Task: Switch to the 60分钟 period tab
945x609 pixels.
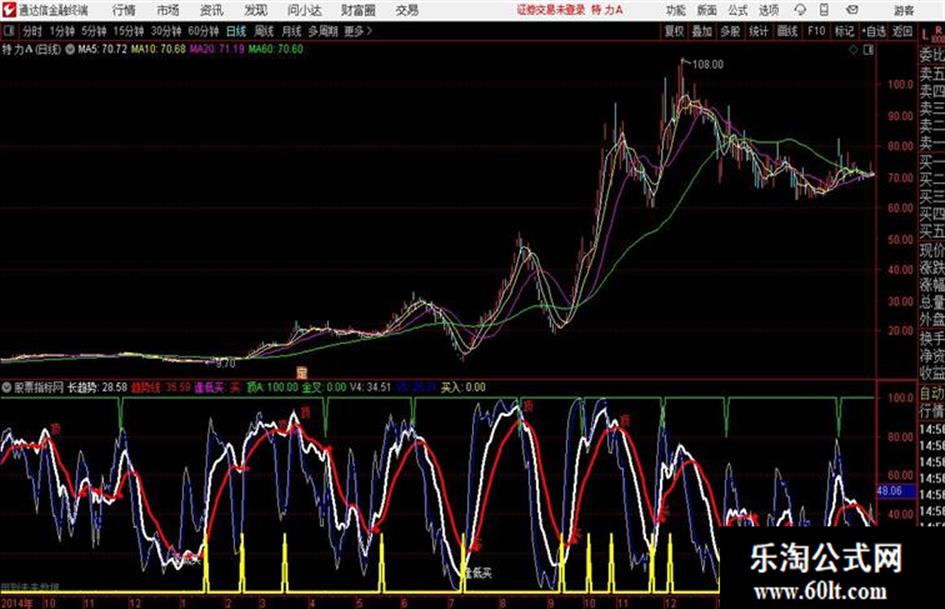Action: pyautogui.click(x=204, y=31)
